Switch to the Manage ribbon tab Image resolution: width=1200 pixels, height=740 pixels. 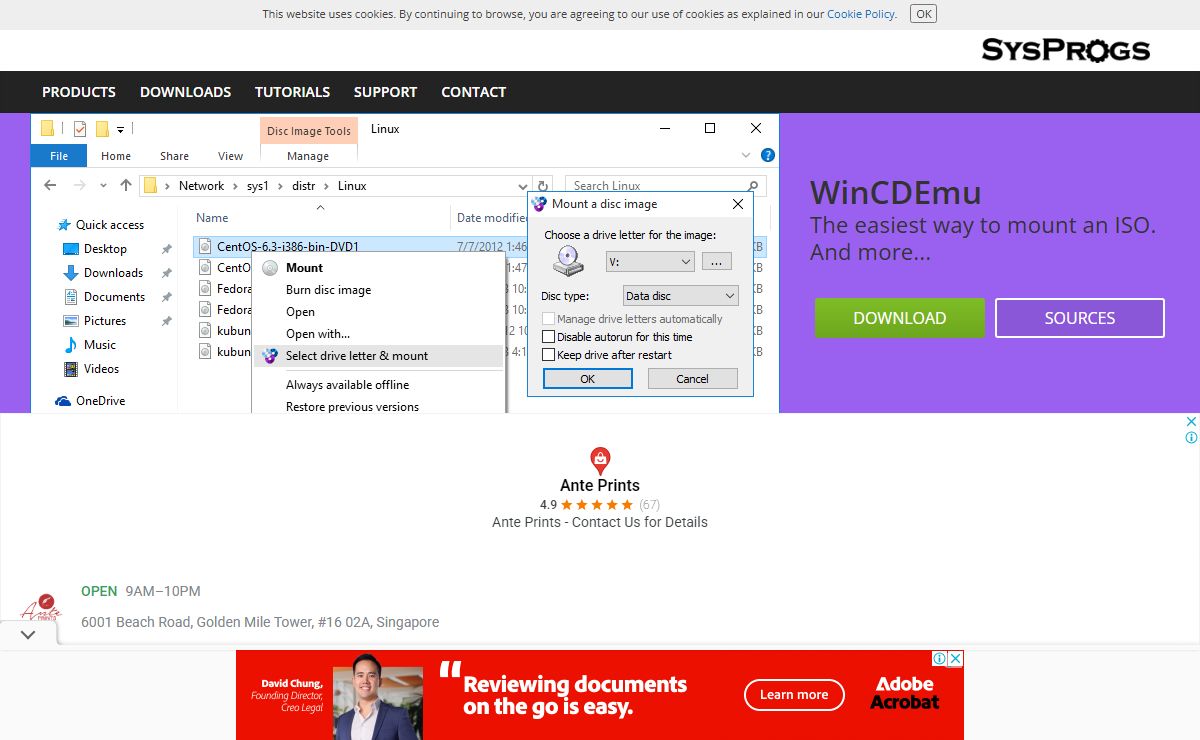point(308,156)
